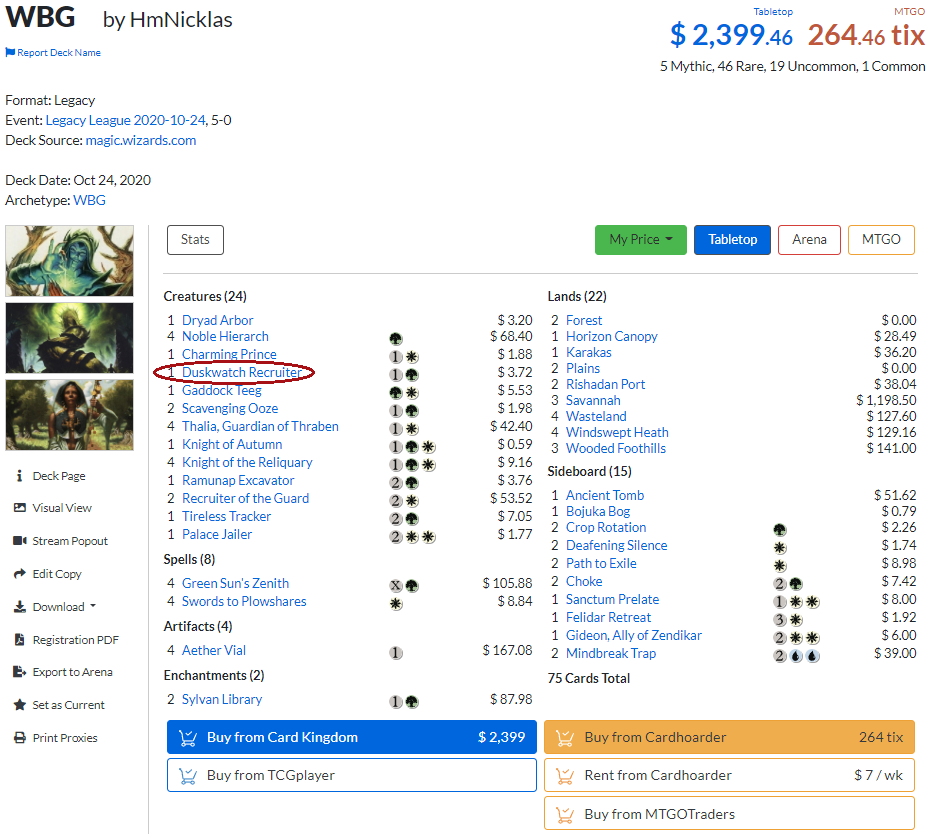Image resolution: width=934 pixels, height=834 pixels.
Task: Click the green mana symbol beside Noble Hierarch
Action: pyautogui.click(x=396, y=339)
